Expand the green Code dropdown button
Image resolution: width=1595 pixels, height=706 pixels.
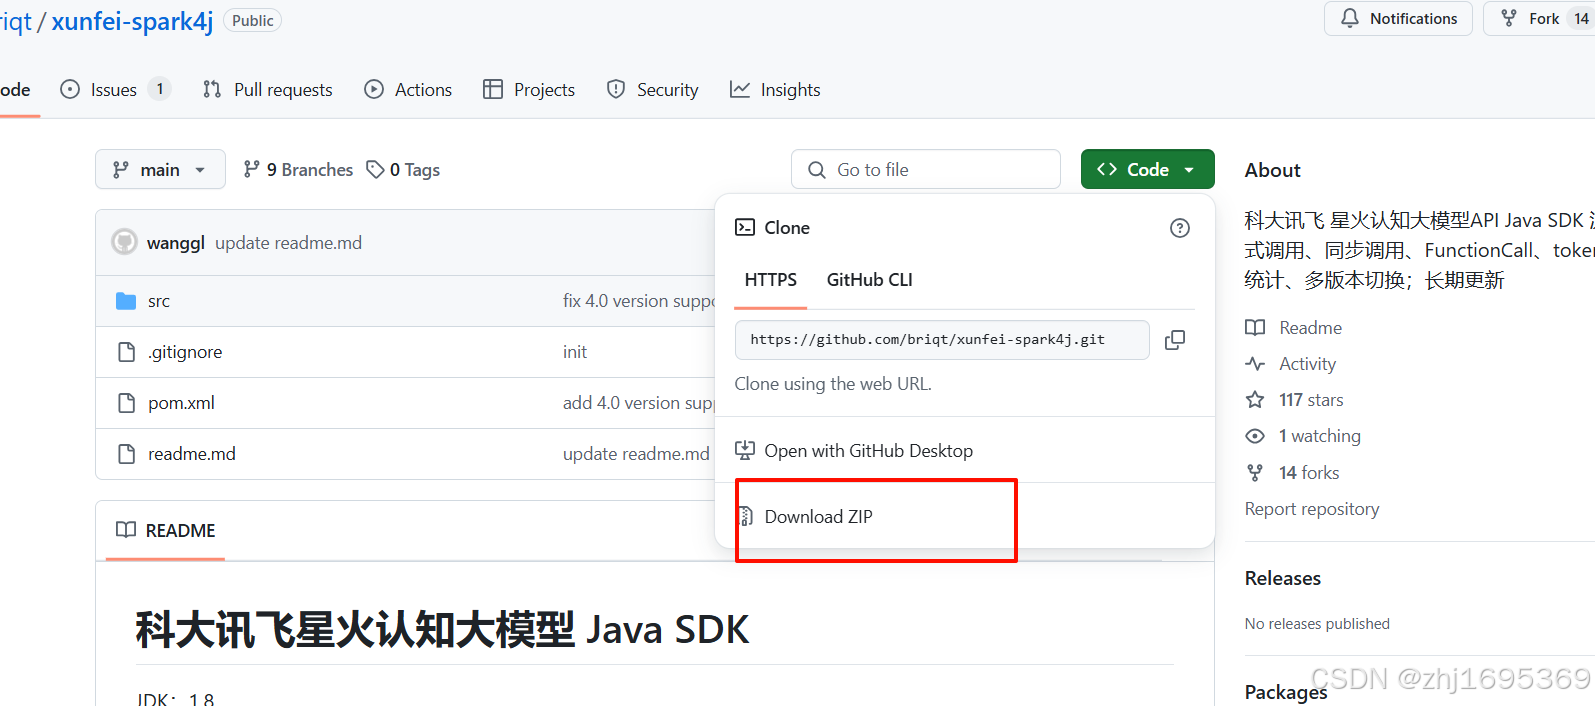point(1147,169)
